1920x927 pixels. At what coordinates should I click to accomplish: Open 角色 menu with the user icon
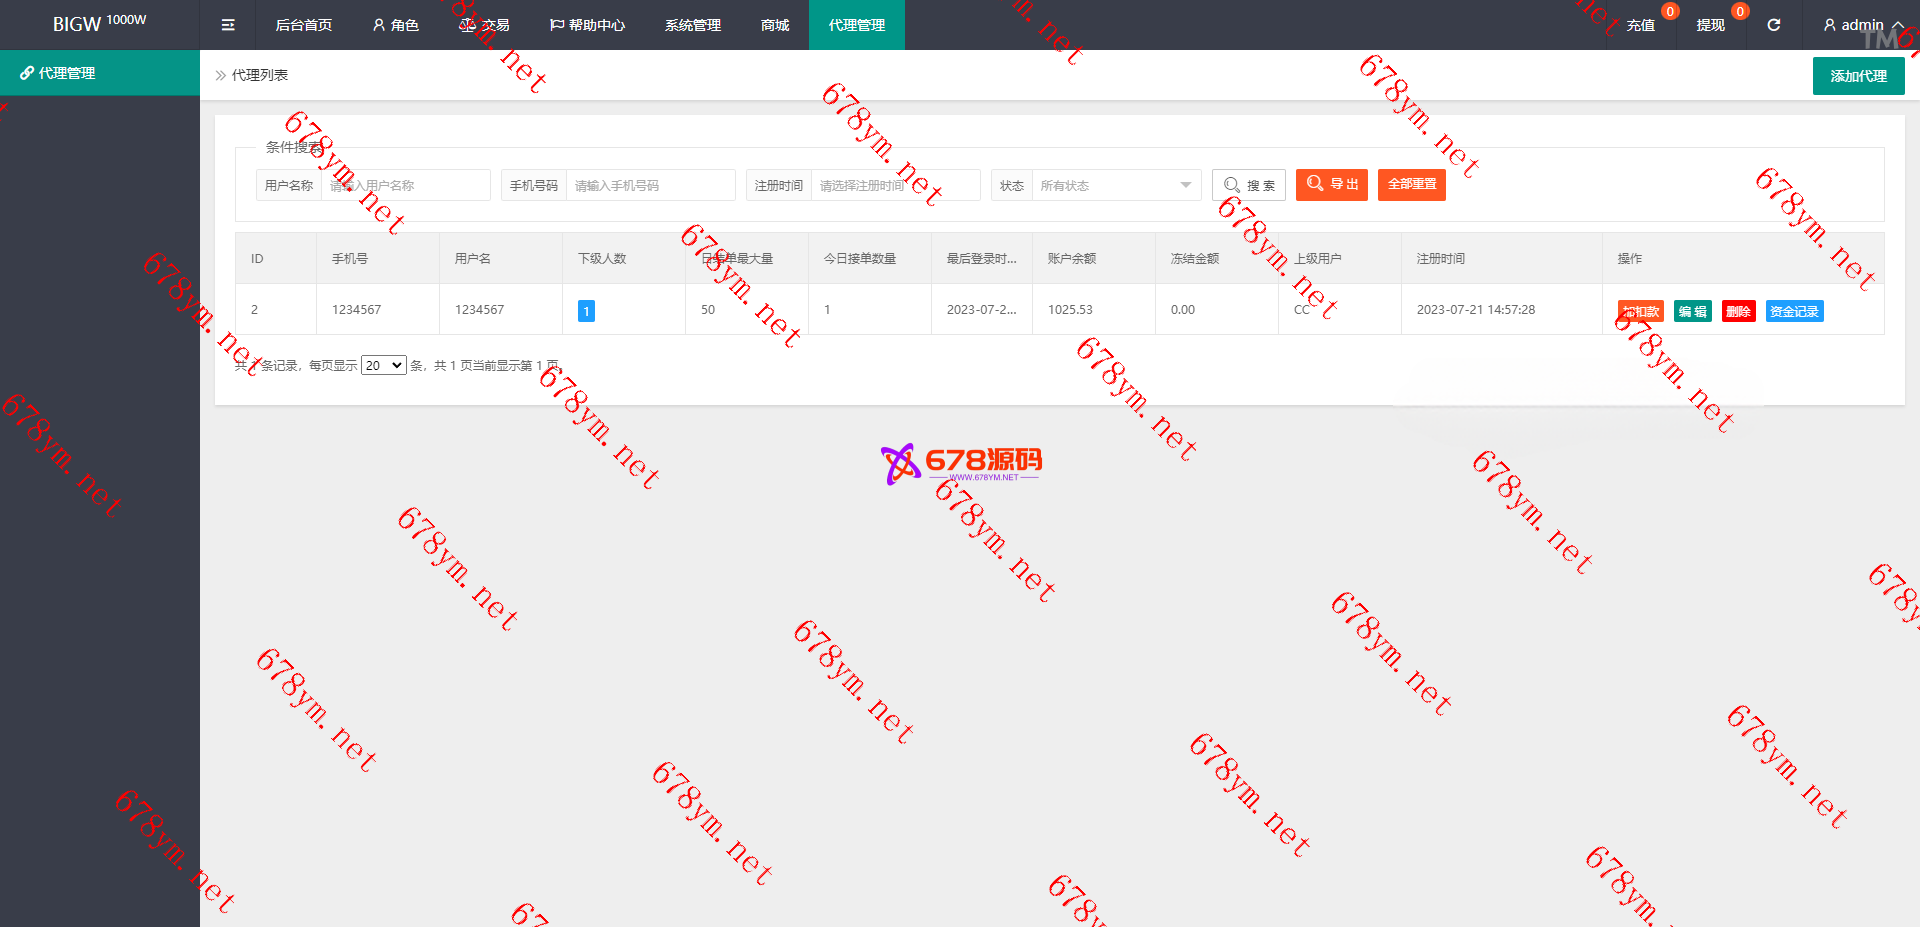coord(395,25)
